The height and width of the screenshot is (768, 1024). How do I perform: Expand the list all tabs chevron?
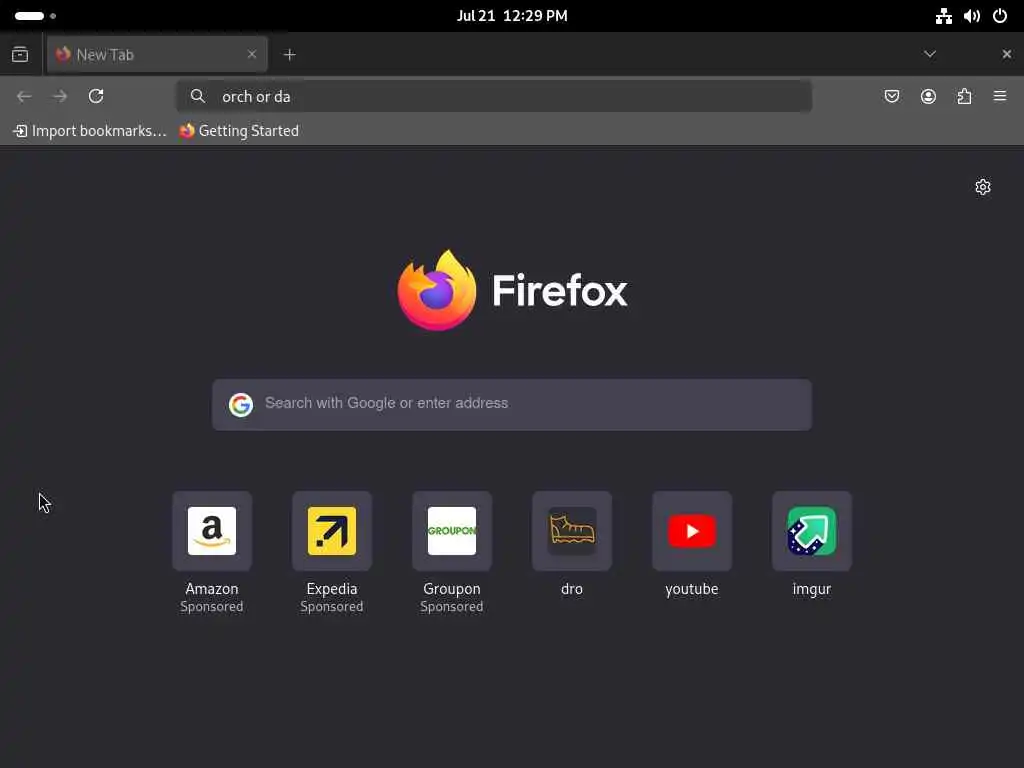click(930, 54)
